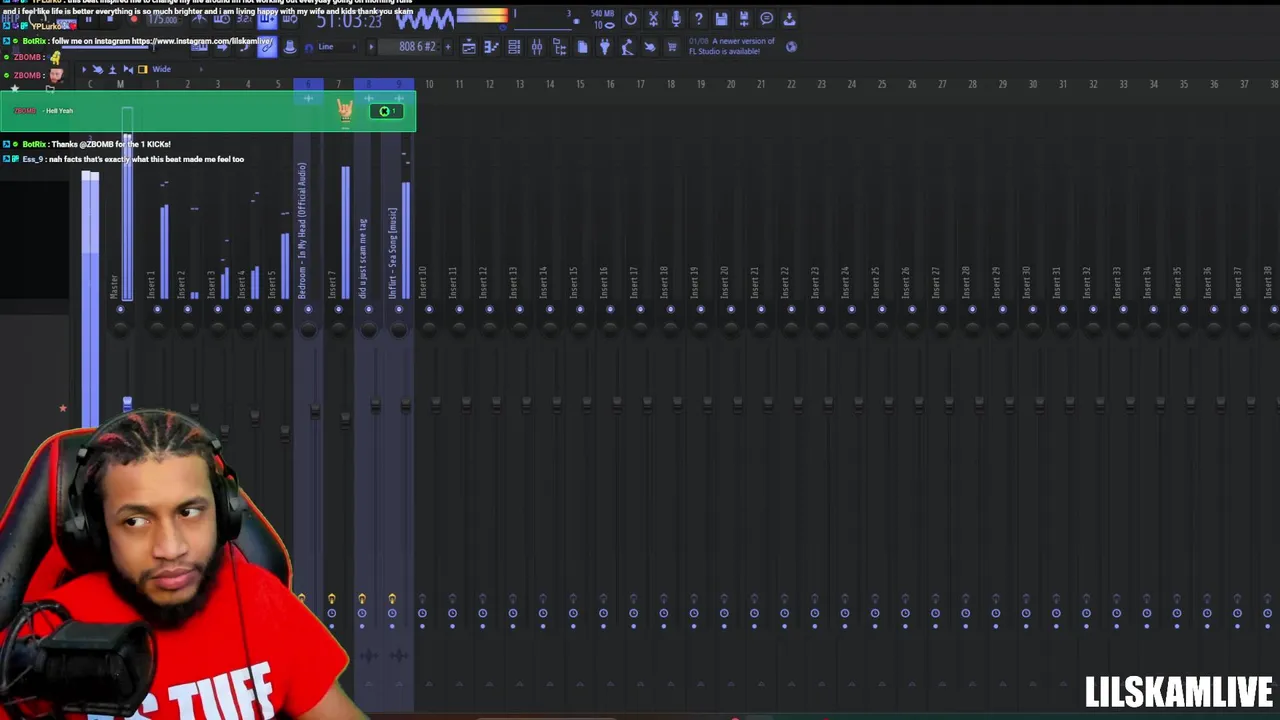Click the Insert 16 pan knob
The height and width of the screenshot is (720, 1280).
tap(611, 330)
